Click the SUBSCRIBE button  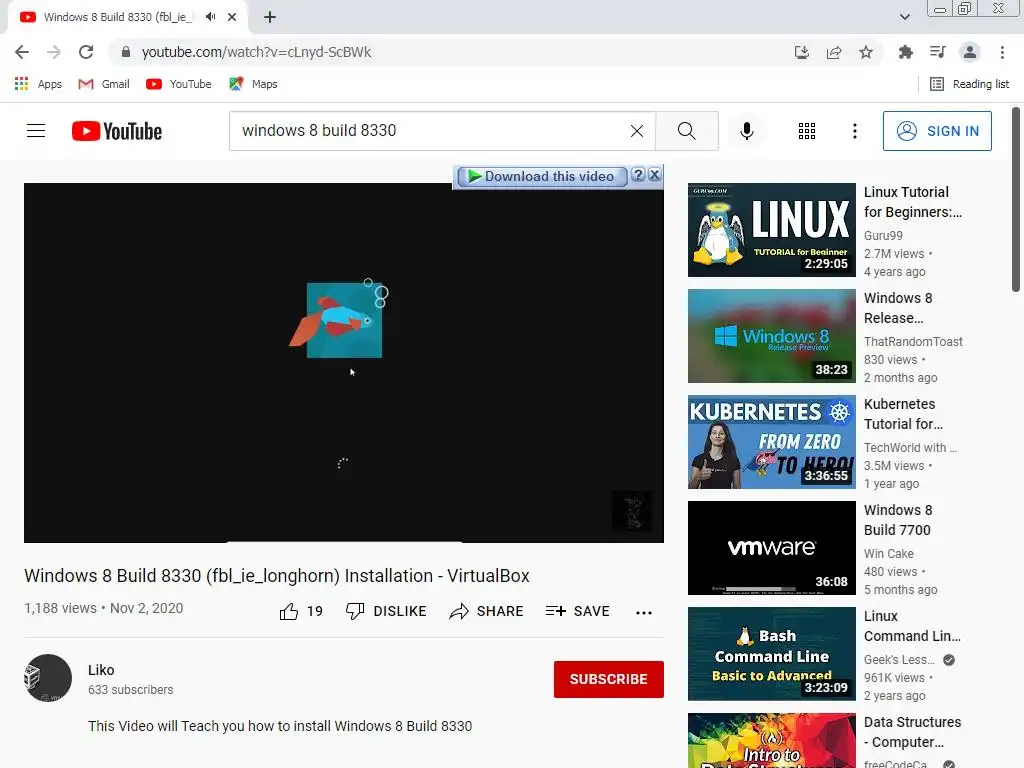pyautogui.click(x=609, y=679)
